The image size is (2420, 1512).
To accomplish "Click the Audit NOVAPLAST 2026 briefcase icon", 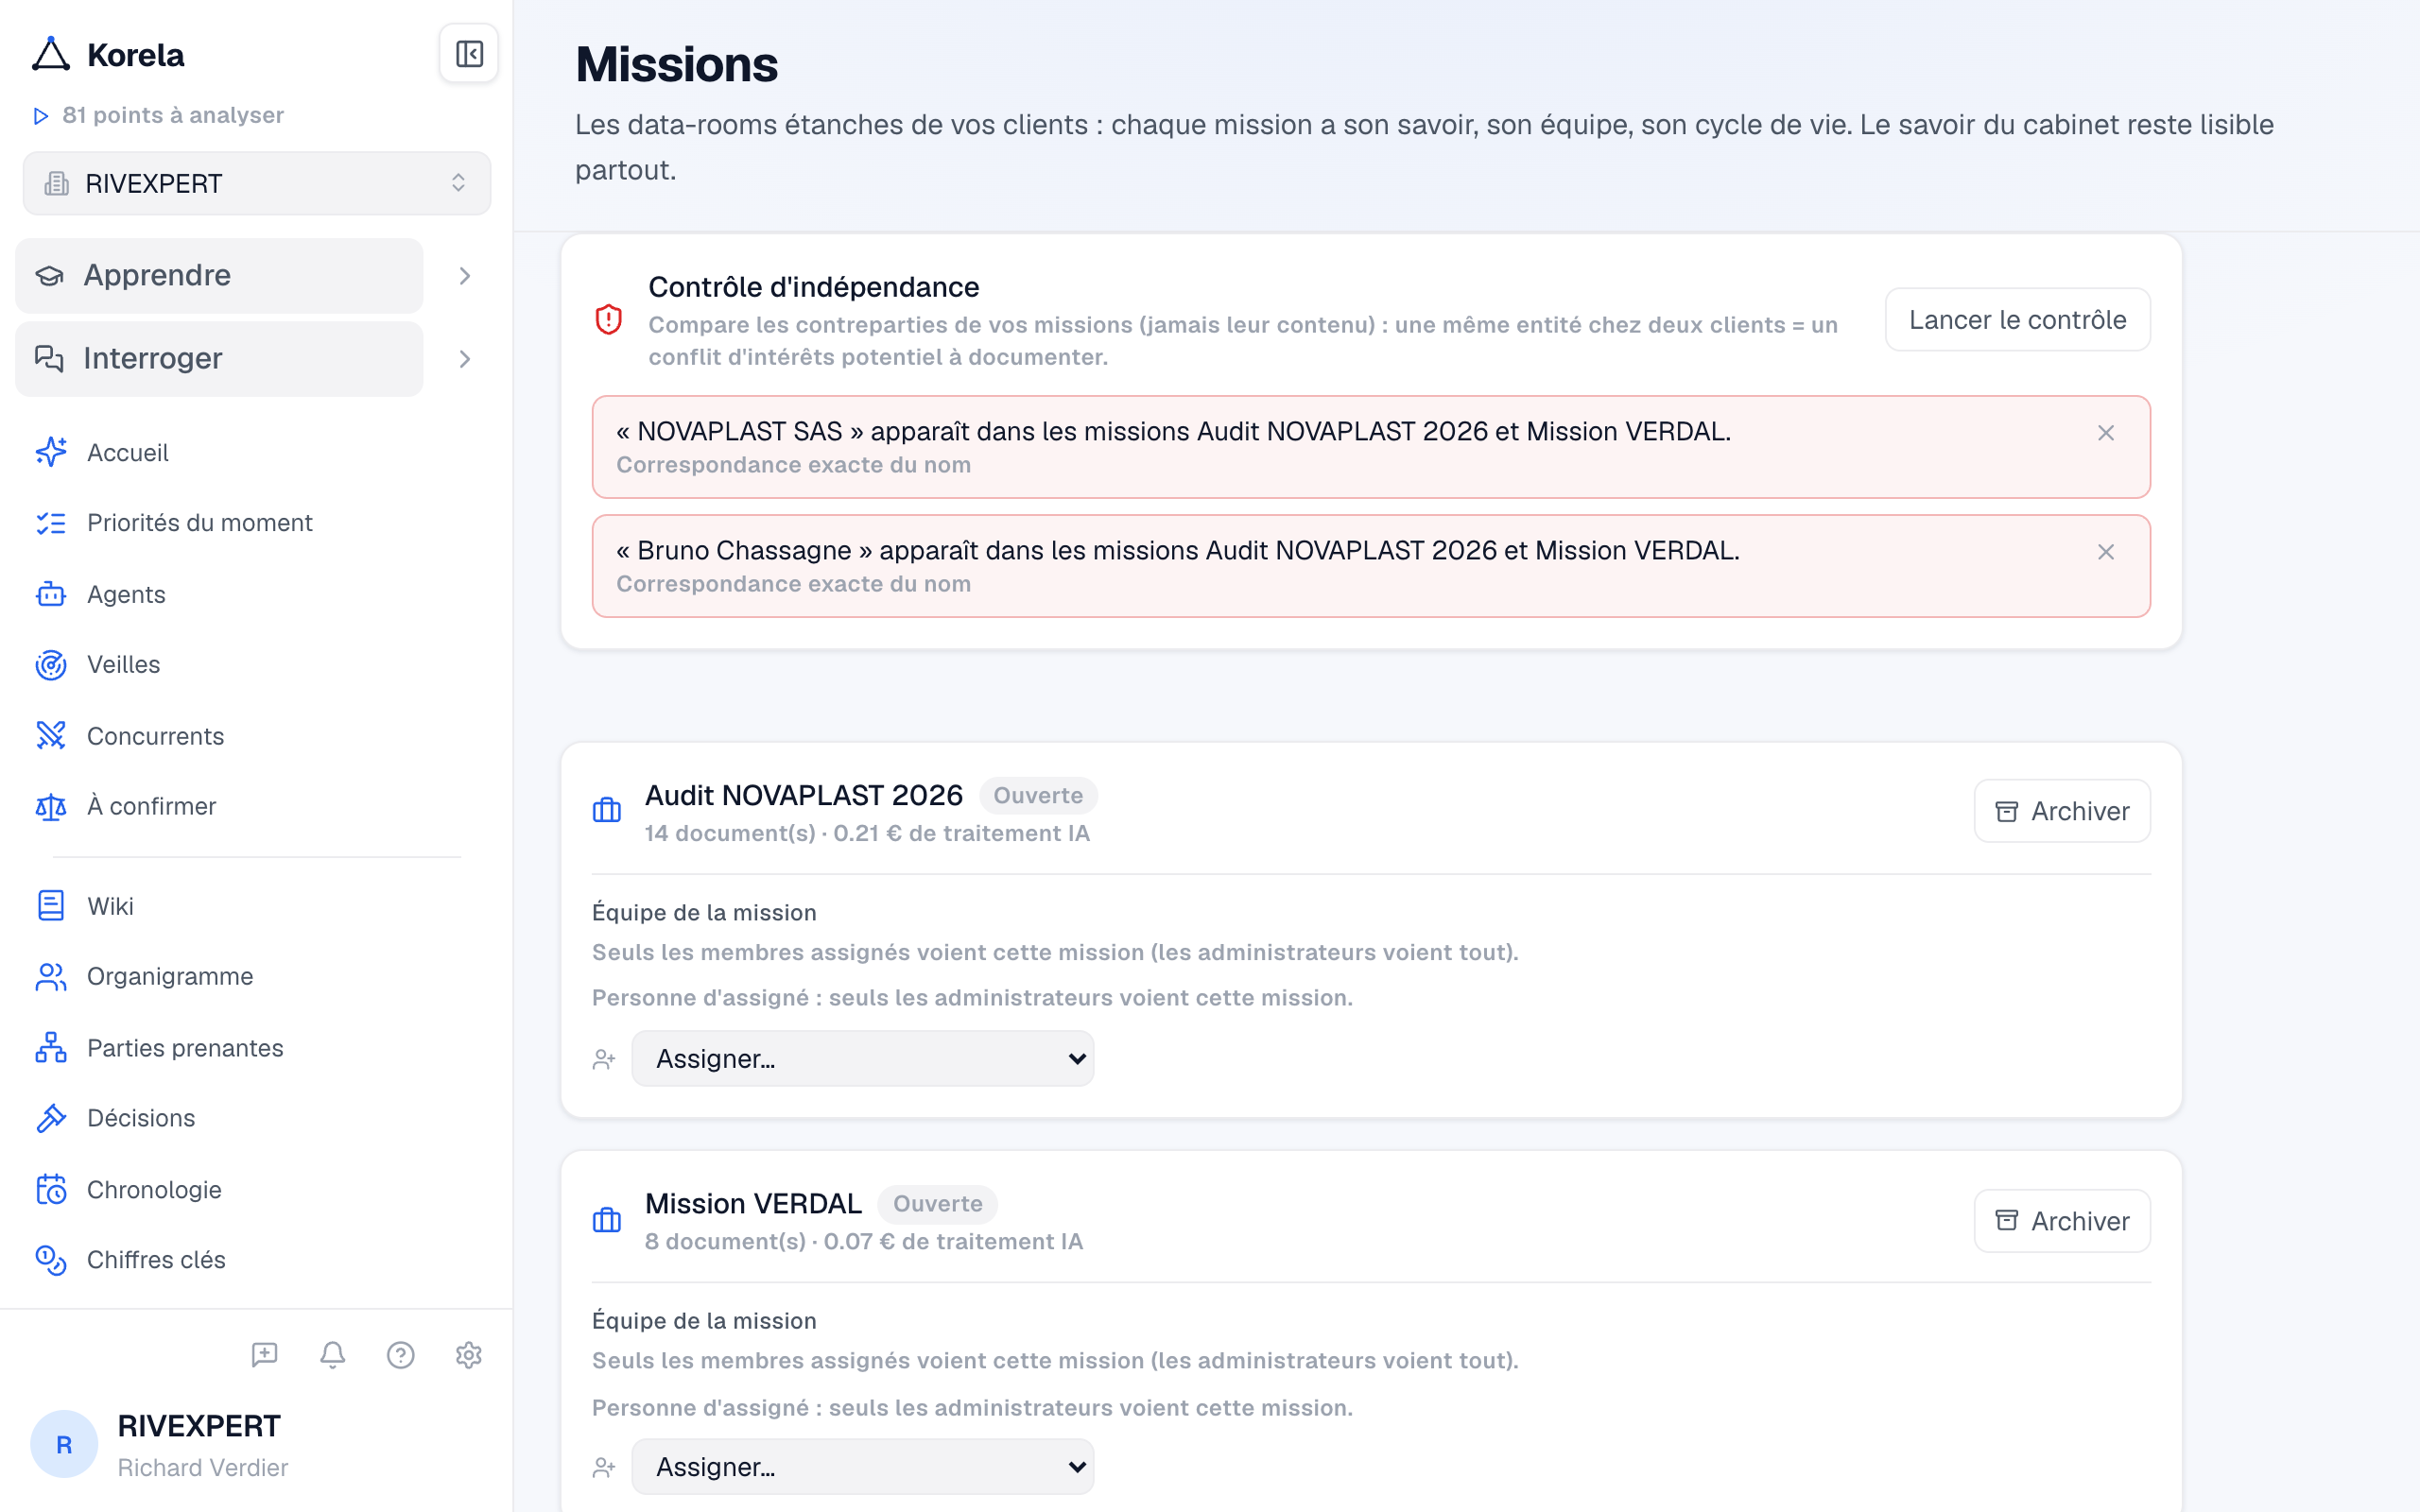I will point(607,811).
